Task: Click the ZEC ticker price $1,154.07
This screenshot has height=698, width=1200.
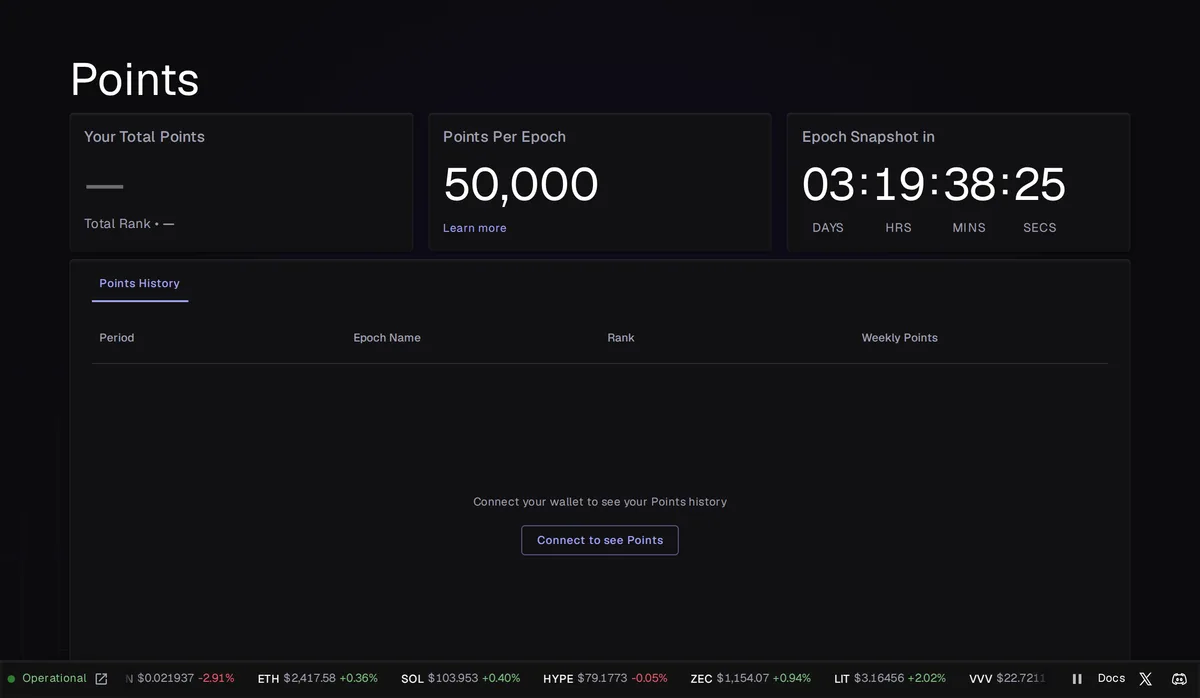Action: [743, 679]
